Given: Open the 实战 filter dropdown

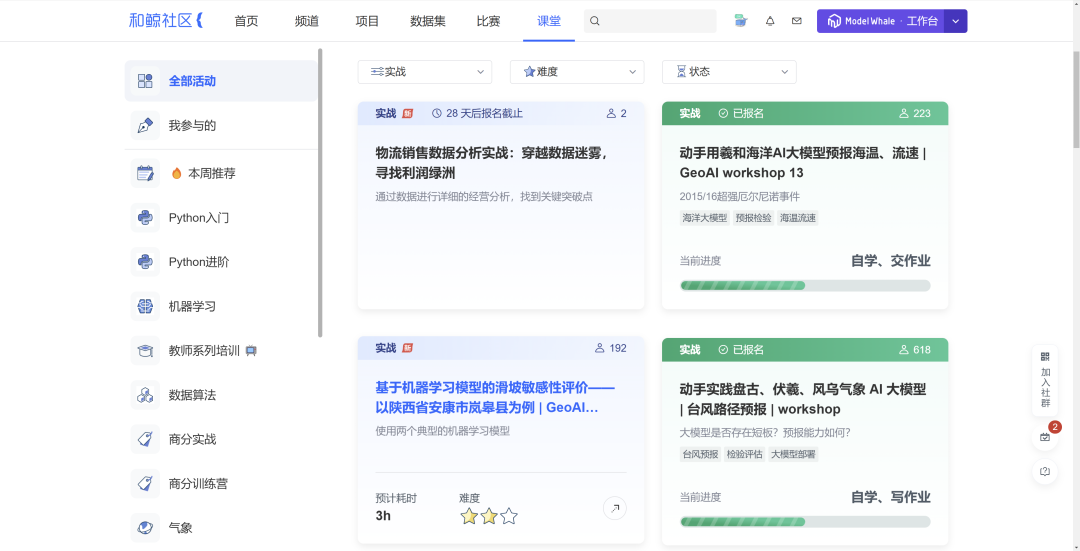Looking at the screenshot, I should (425, 72).
